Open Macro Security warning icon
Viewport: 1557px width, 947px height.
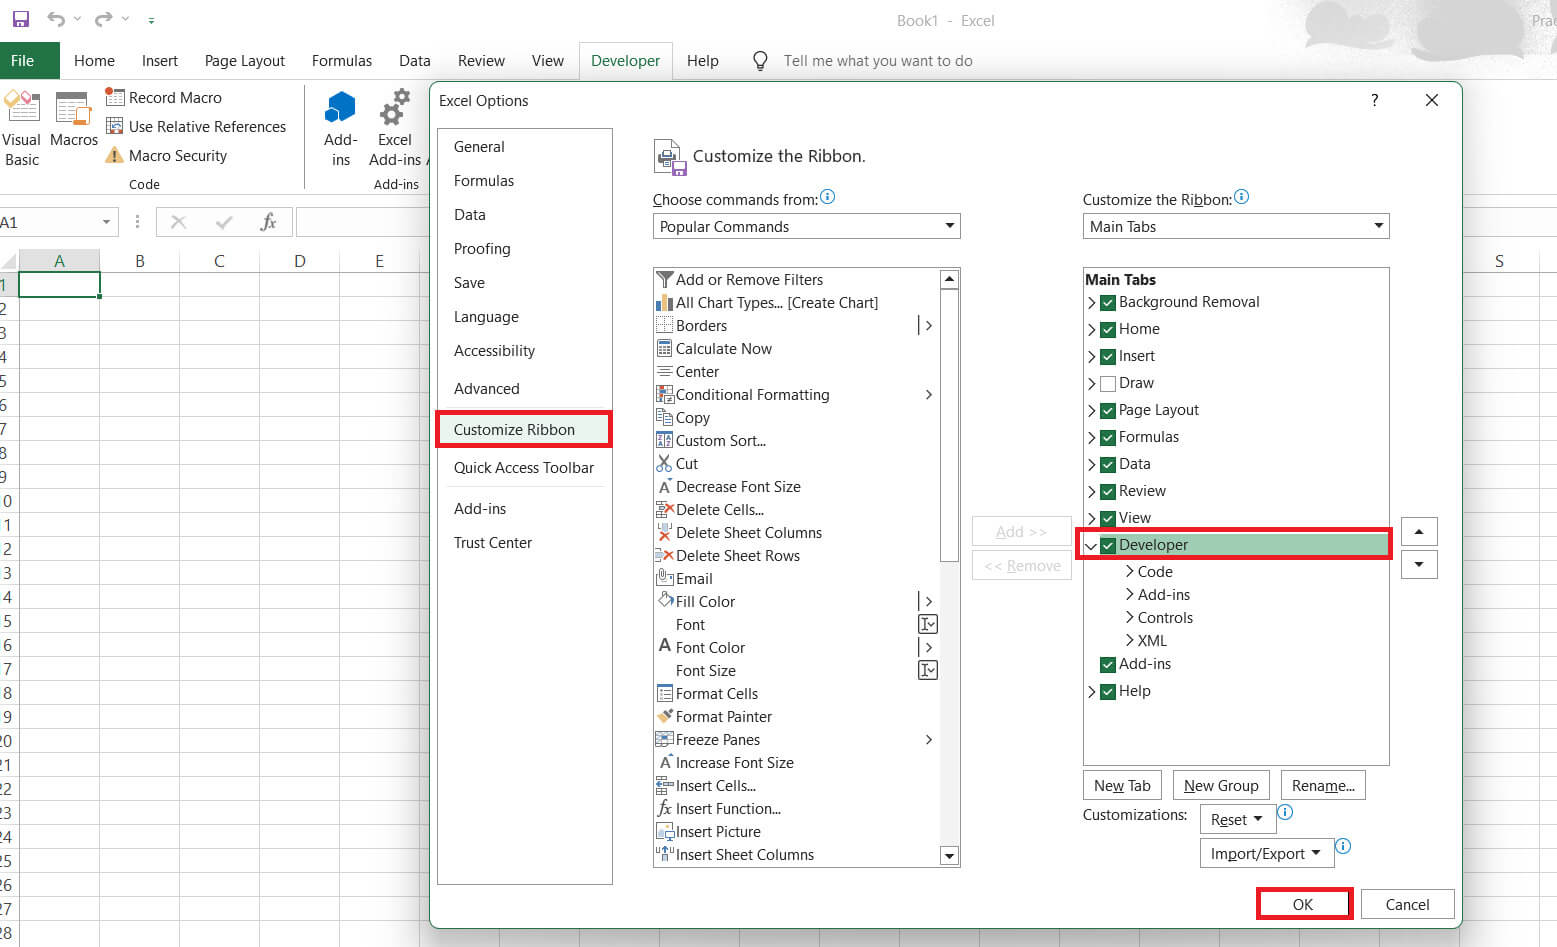[x=115, y=155]
